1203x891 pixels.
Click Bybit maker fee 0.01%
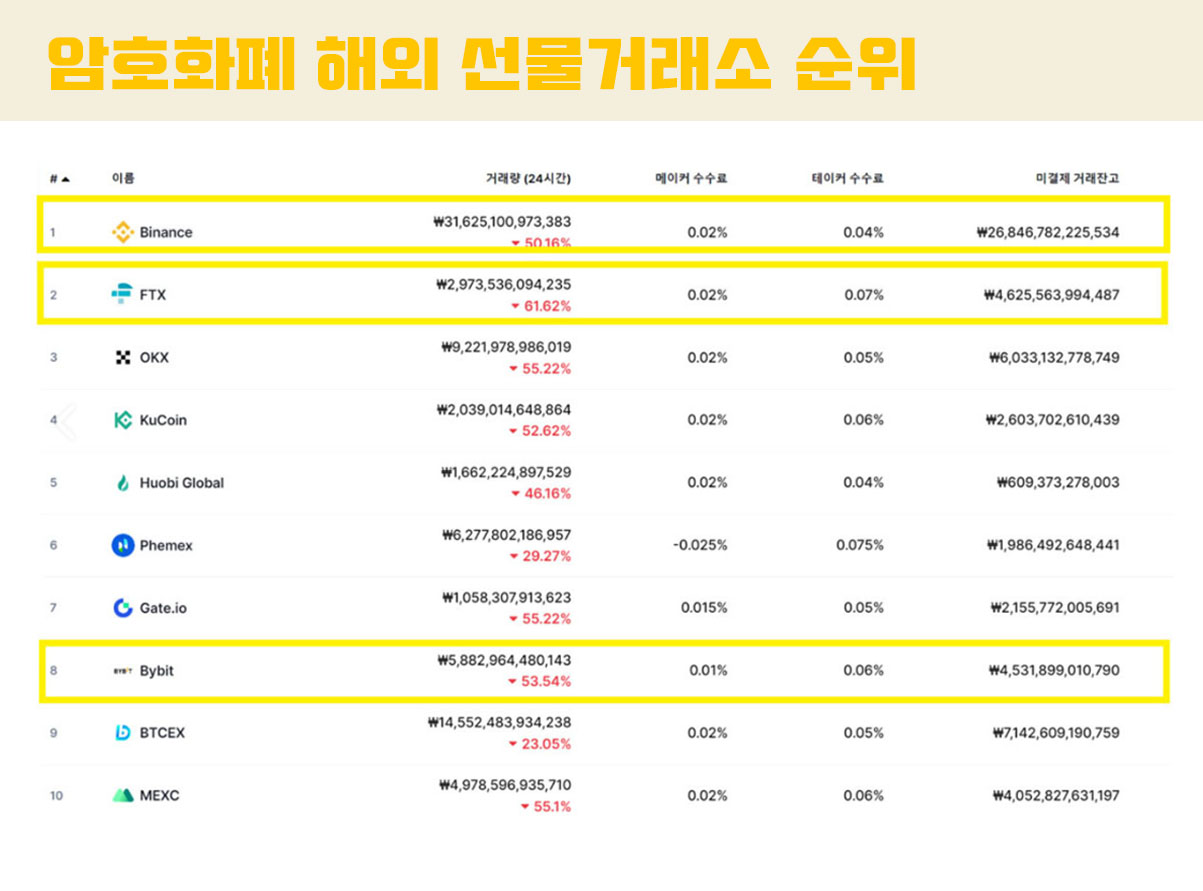[x=708, y=671]
